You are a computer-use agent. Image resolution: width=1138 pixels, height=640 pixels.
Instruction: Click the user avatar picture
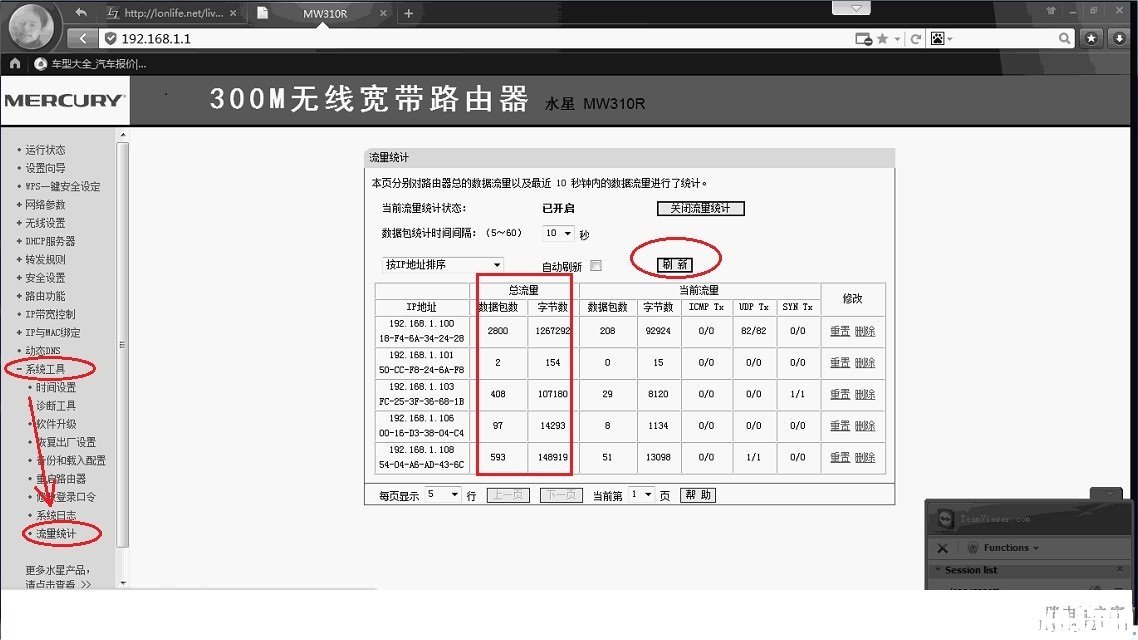30,27
